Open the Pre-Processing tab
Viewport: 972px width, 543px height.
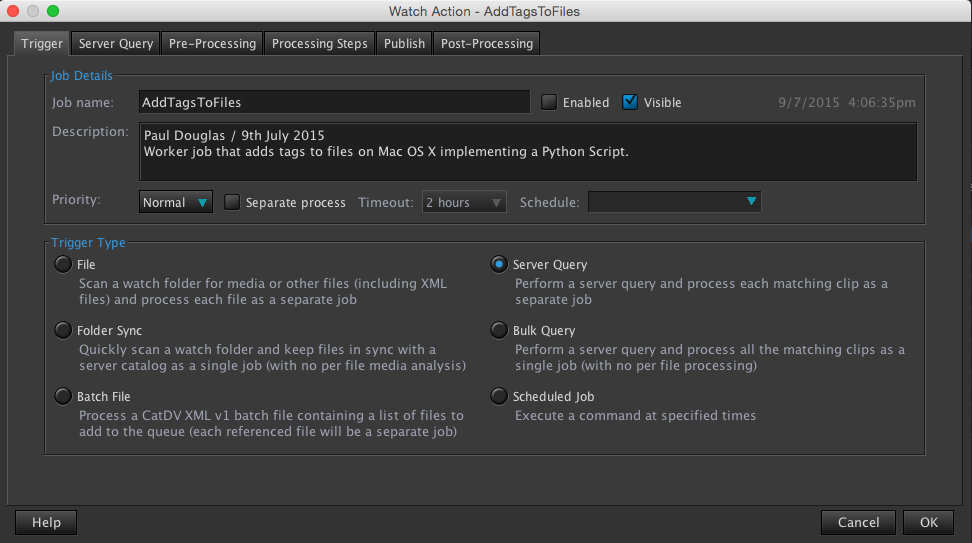coord(212,44)
